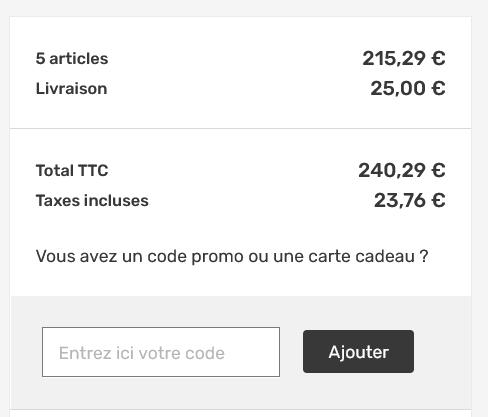Collapse the promo code or gift card question
Viewport: 488px width, 417px height.
232,256
